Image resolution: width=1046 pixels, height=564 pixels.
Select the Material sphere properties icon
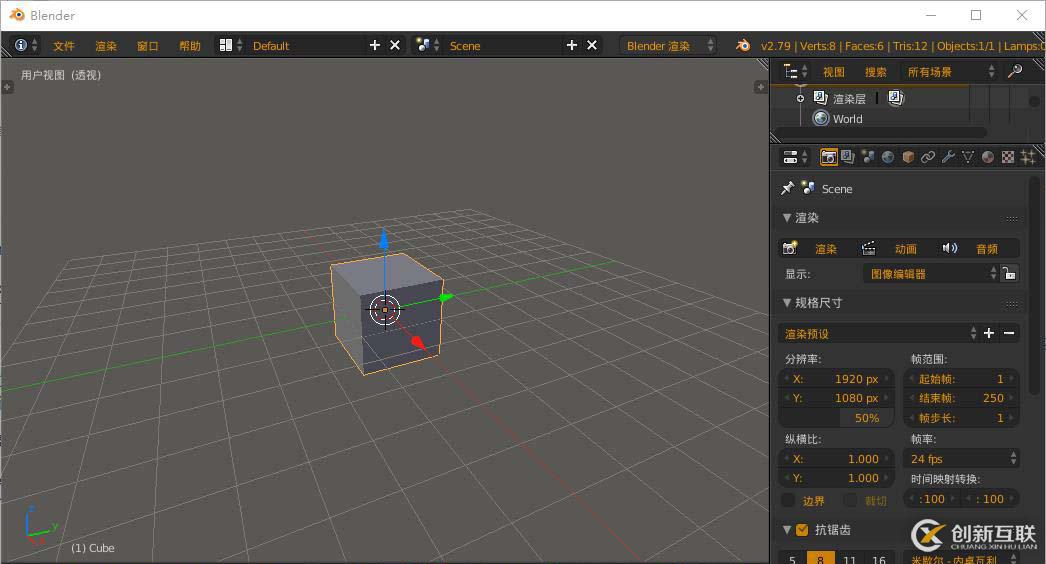click(988, 157)
